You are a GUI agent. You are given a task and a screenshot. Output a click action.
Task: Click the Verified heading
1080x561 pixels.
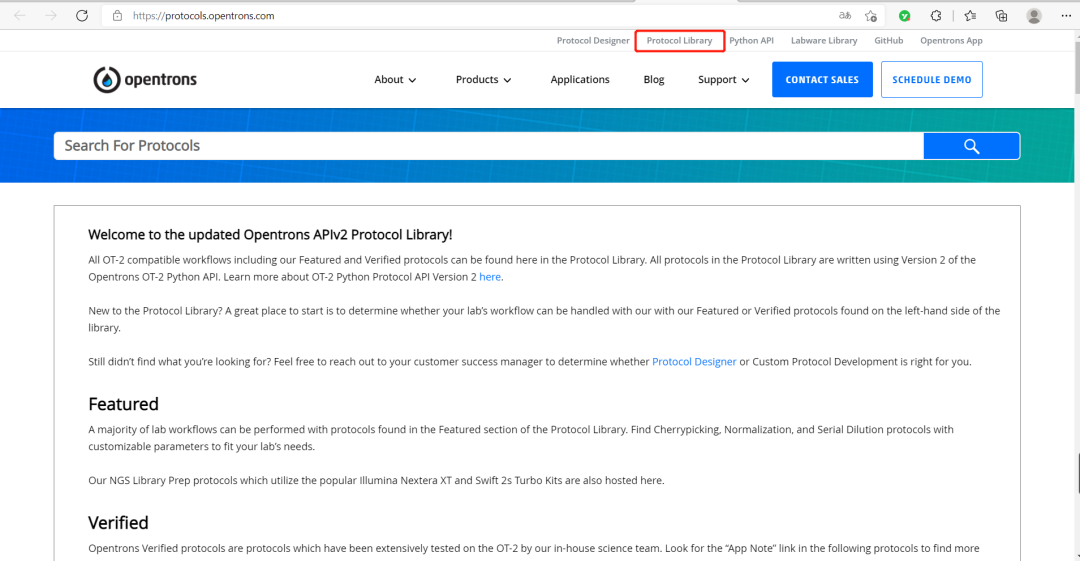pyautogui.click(x=118, y=522)
